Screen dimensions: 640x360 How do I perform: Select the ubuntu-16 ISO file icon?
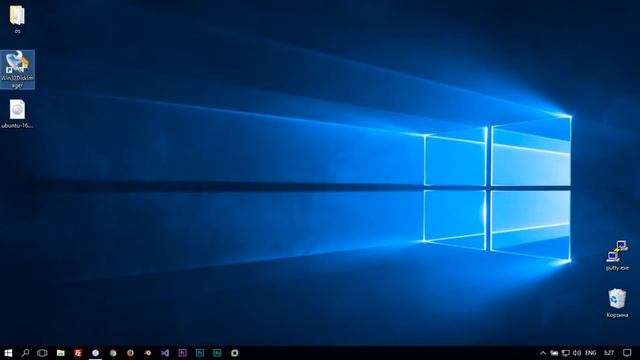(x=17, y=114)
